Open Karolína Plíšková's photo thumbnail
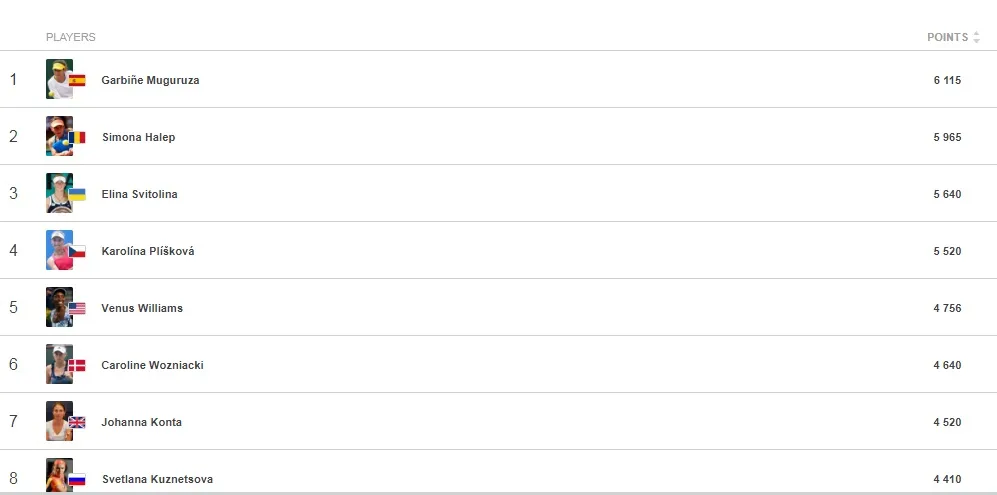997x495 pixels. (x=59, y=250)
